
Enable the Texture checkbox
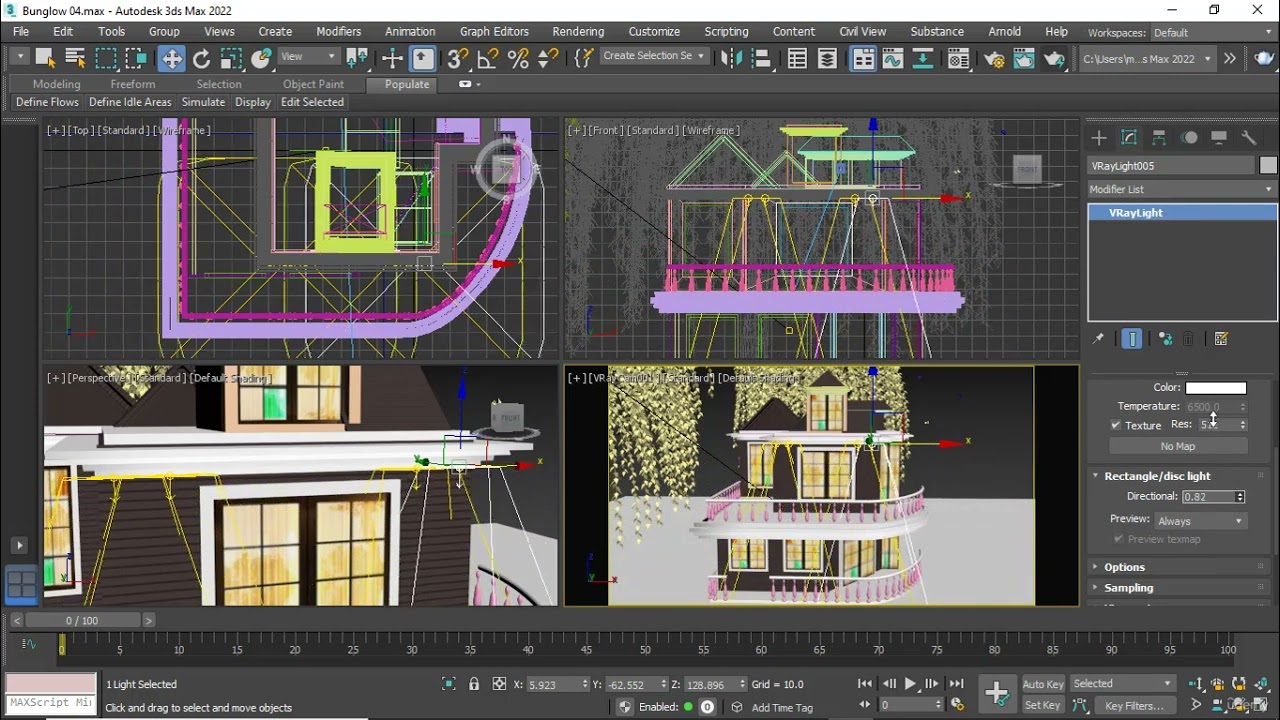coord(1116,425)
